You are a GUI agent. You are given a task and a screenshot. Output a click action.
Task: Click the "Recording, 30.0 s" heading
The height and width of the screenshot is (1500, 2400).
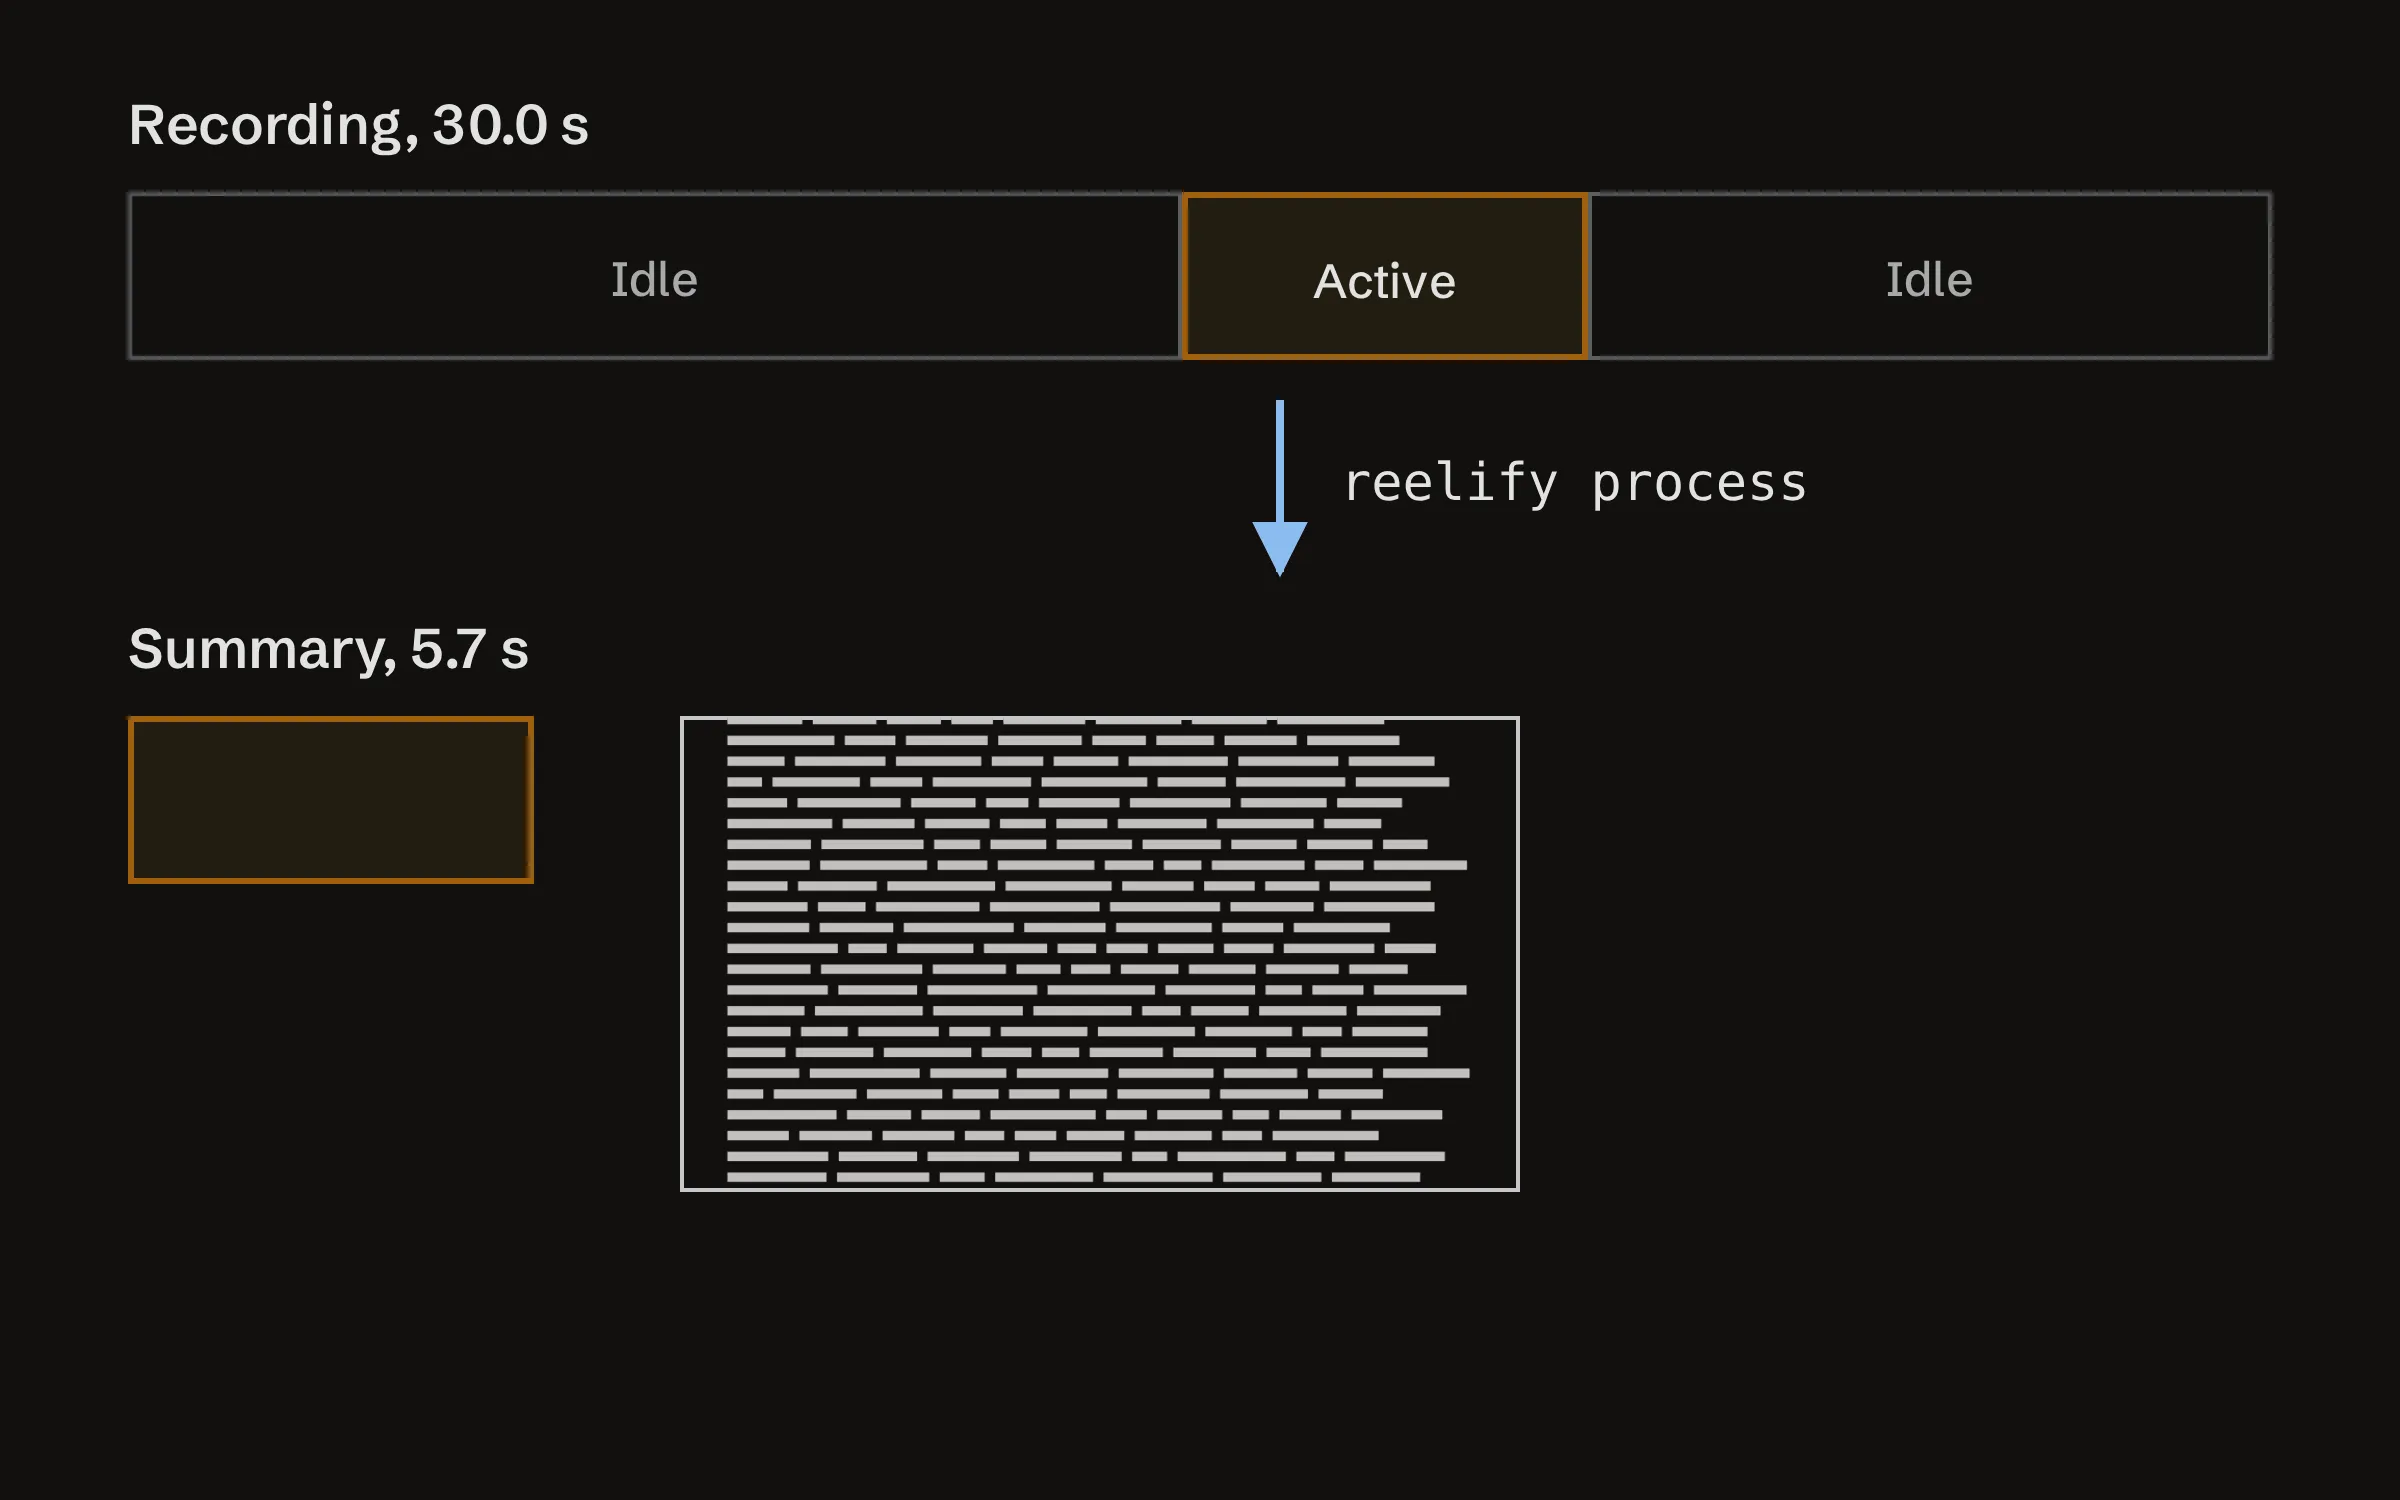point(358,126)
